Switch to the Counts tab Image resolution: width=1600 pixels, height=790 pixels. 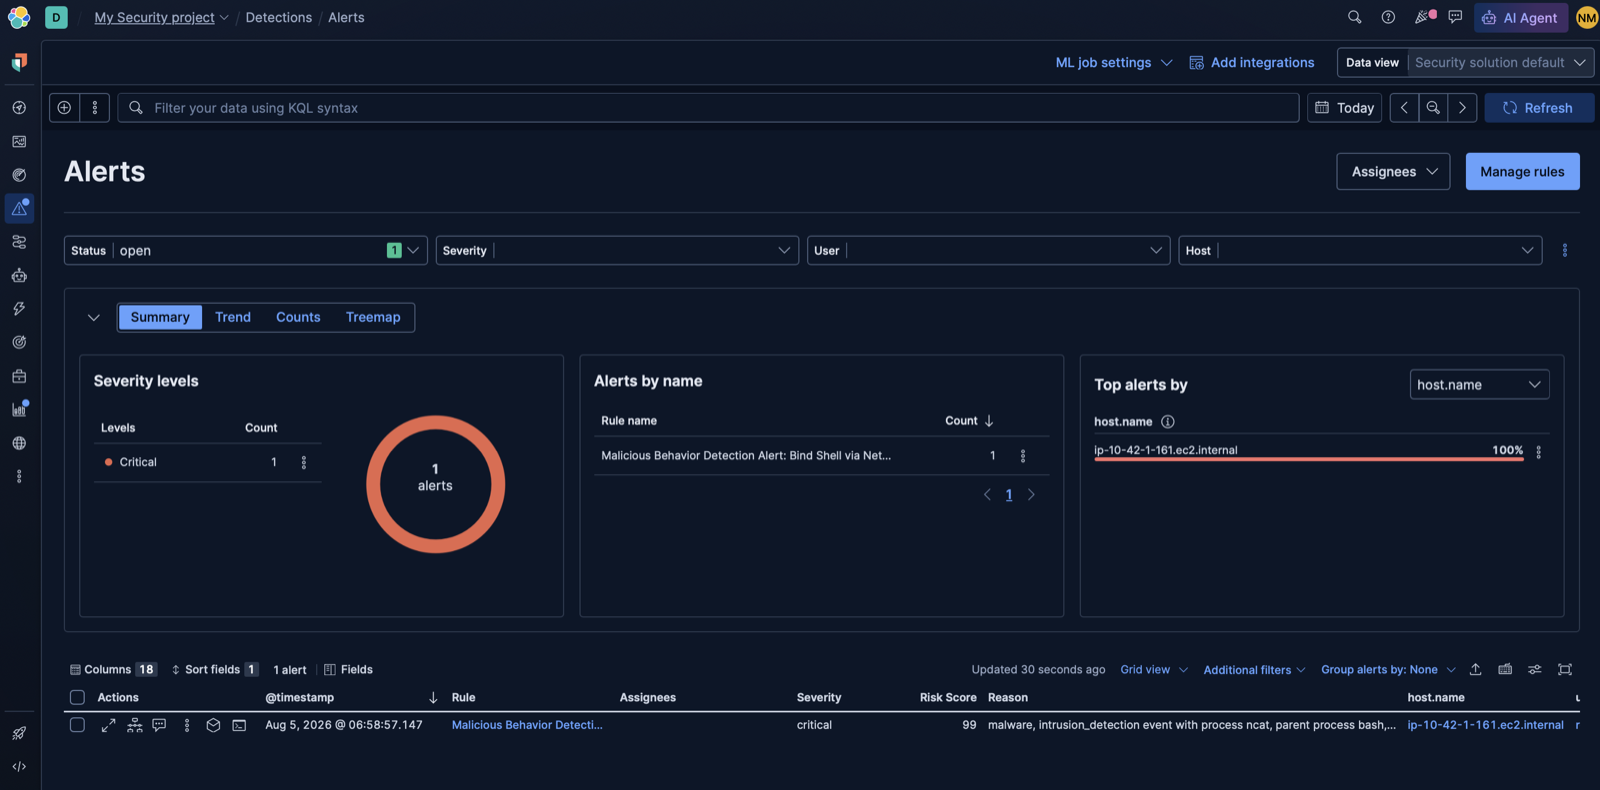[298, 317]
